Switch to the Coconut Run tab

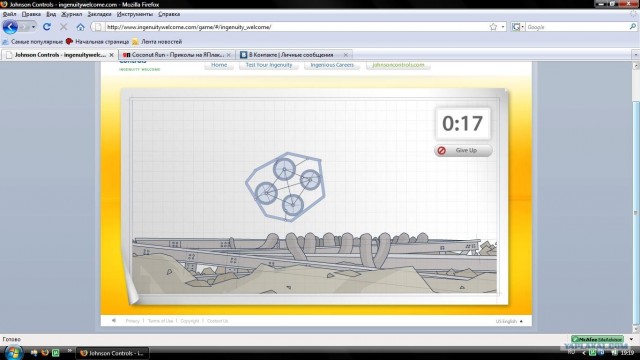click(177, 55)
